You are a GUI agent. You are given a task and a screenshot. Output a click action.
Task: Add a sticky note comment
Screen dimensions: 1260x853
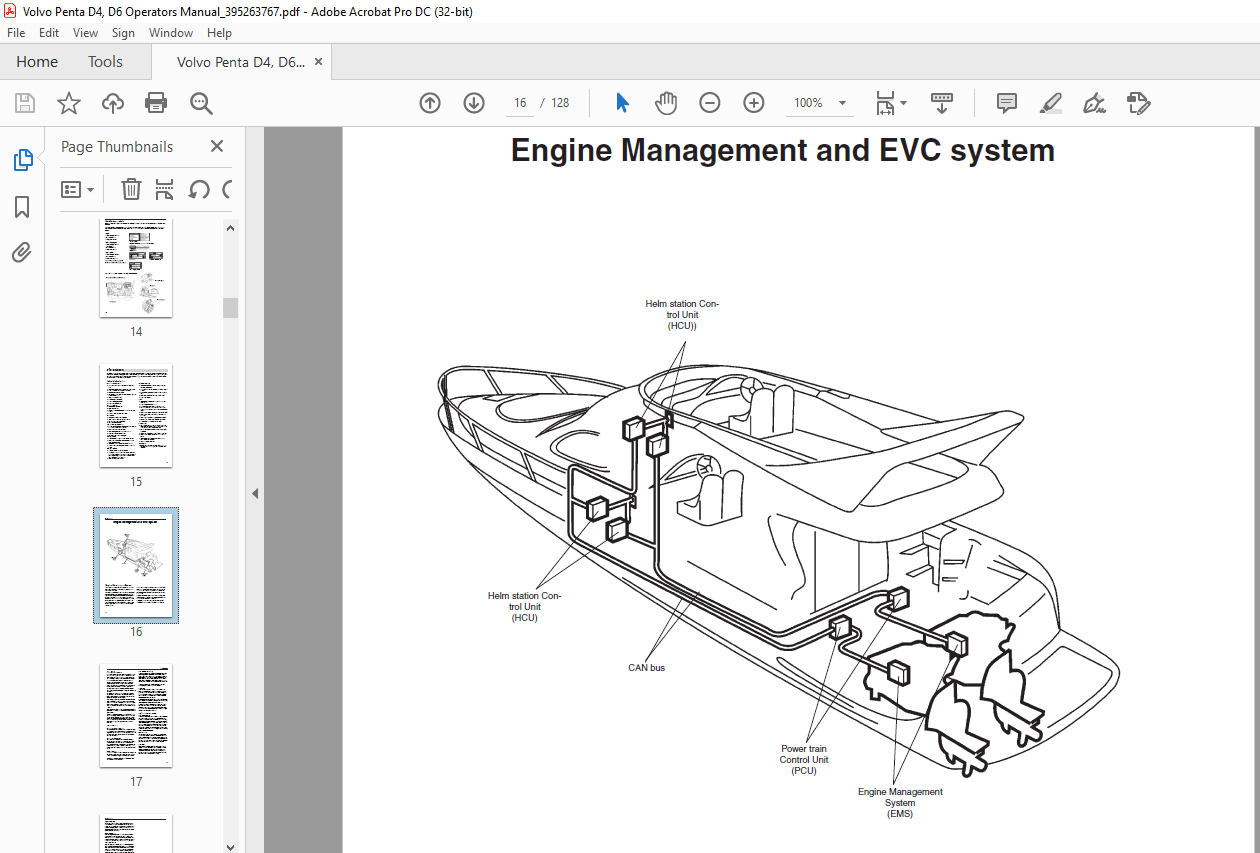coord(1007,103)
